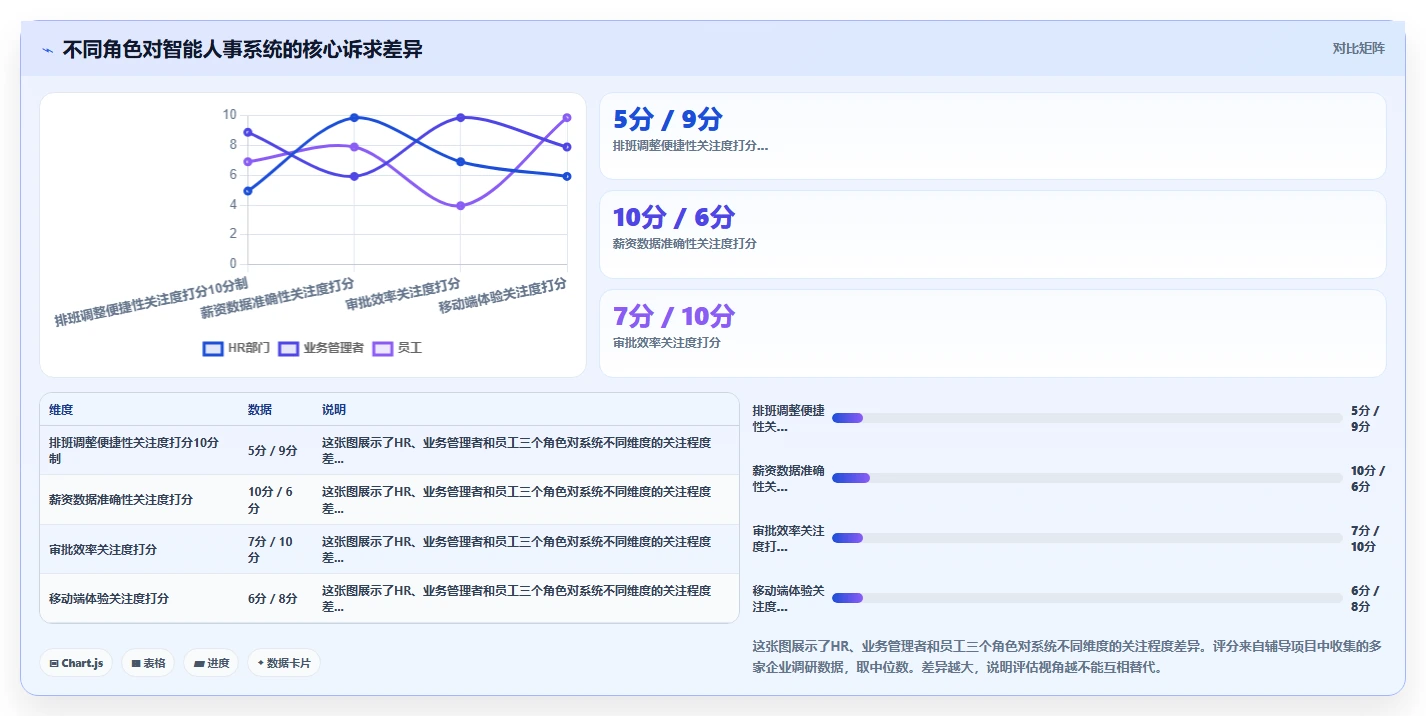Click 业务管理者 data point at value 10 on 审批效率
This screenshot has width=1426, height=716.
460,117
